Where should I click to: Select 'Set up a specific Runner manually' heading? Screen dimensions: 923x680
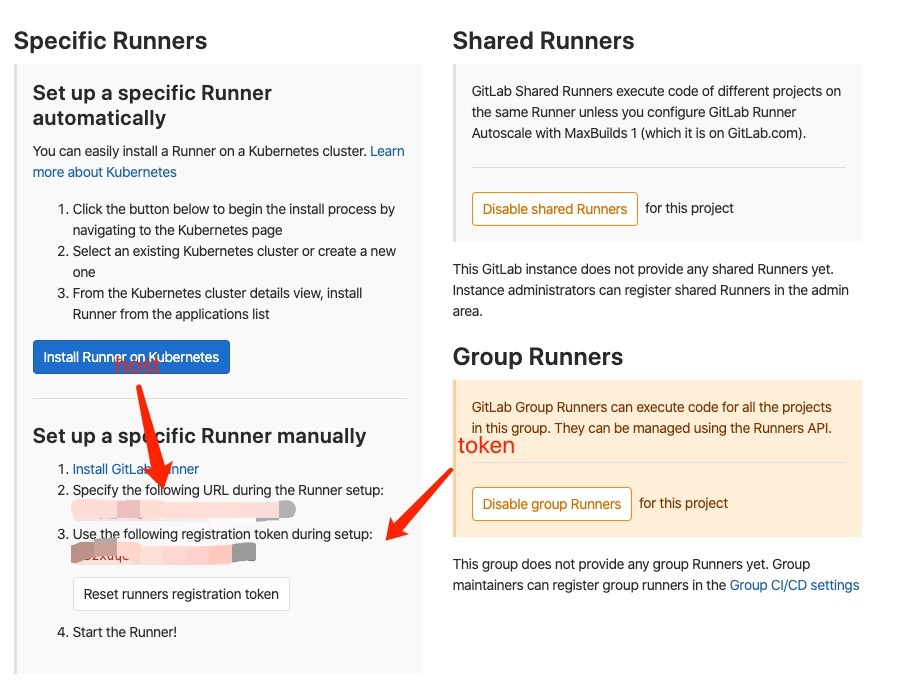click(x=200, y=436)
